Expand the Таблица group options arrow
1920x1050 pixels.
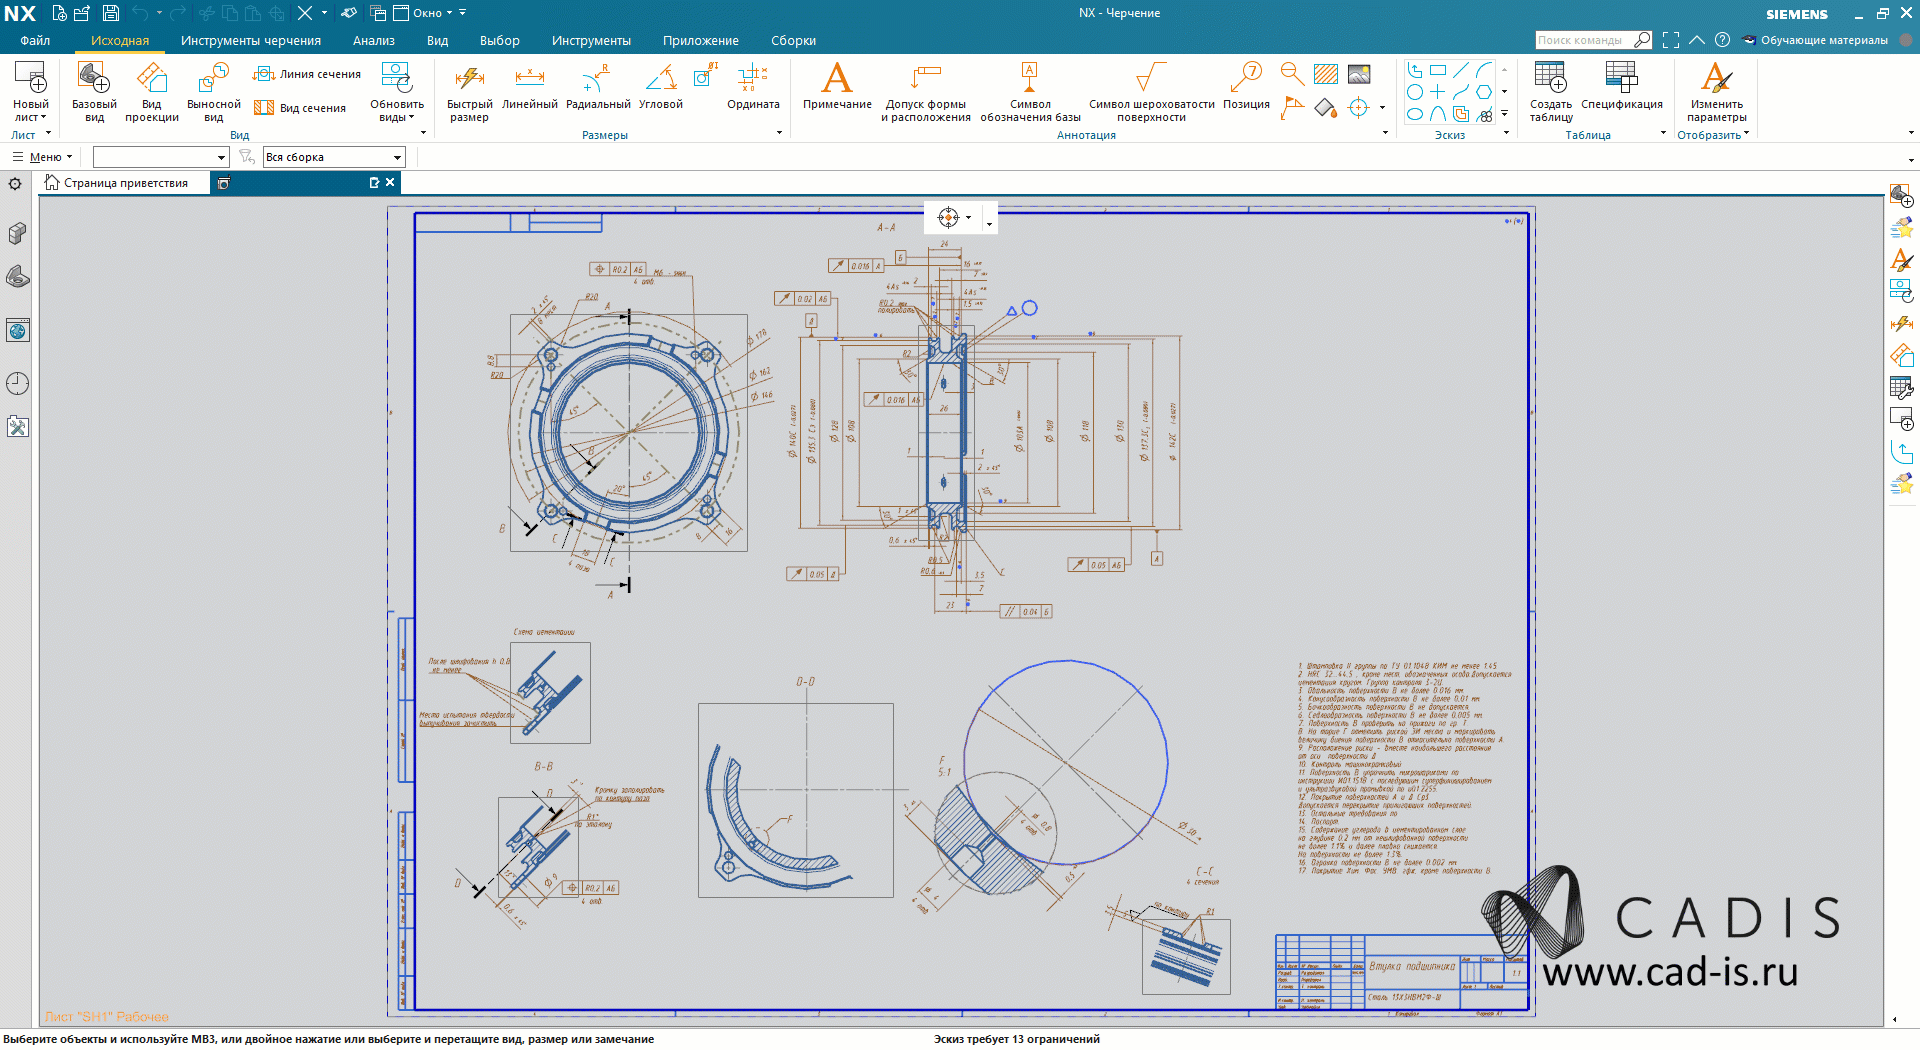[1663, 133]
